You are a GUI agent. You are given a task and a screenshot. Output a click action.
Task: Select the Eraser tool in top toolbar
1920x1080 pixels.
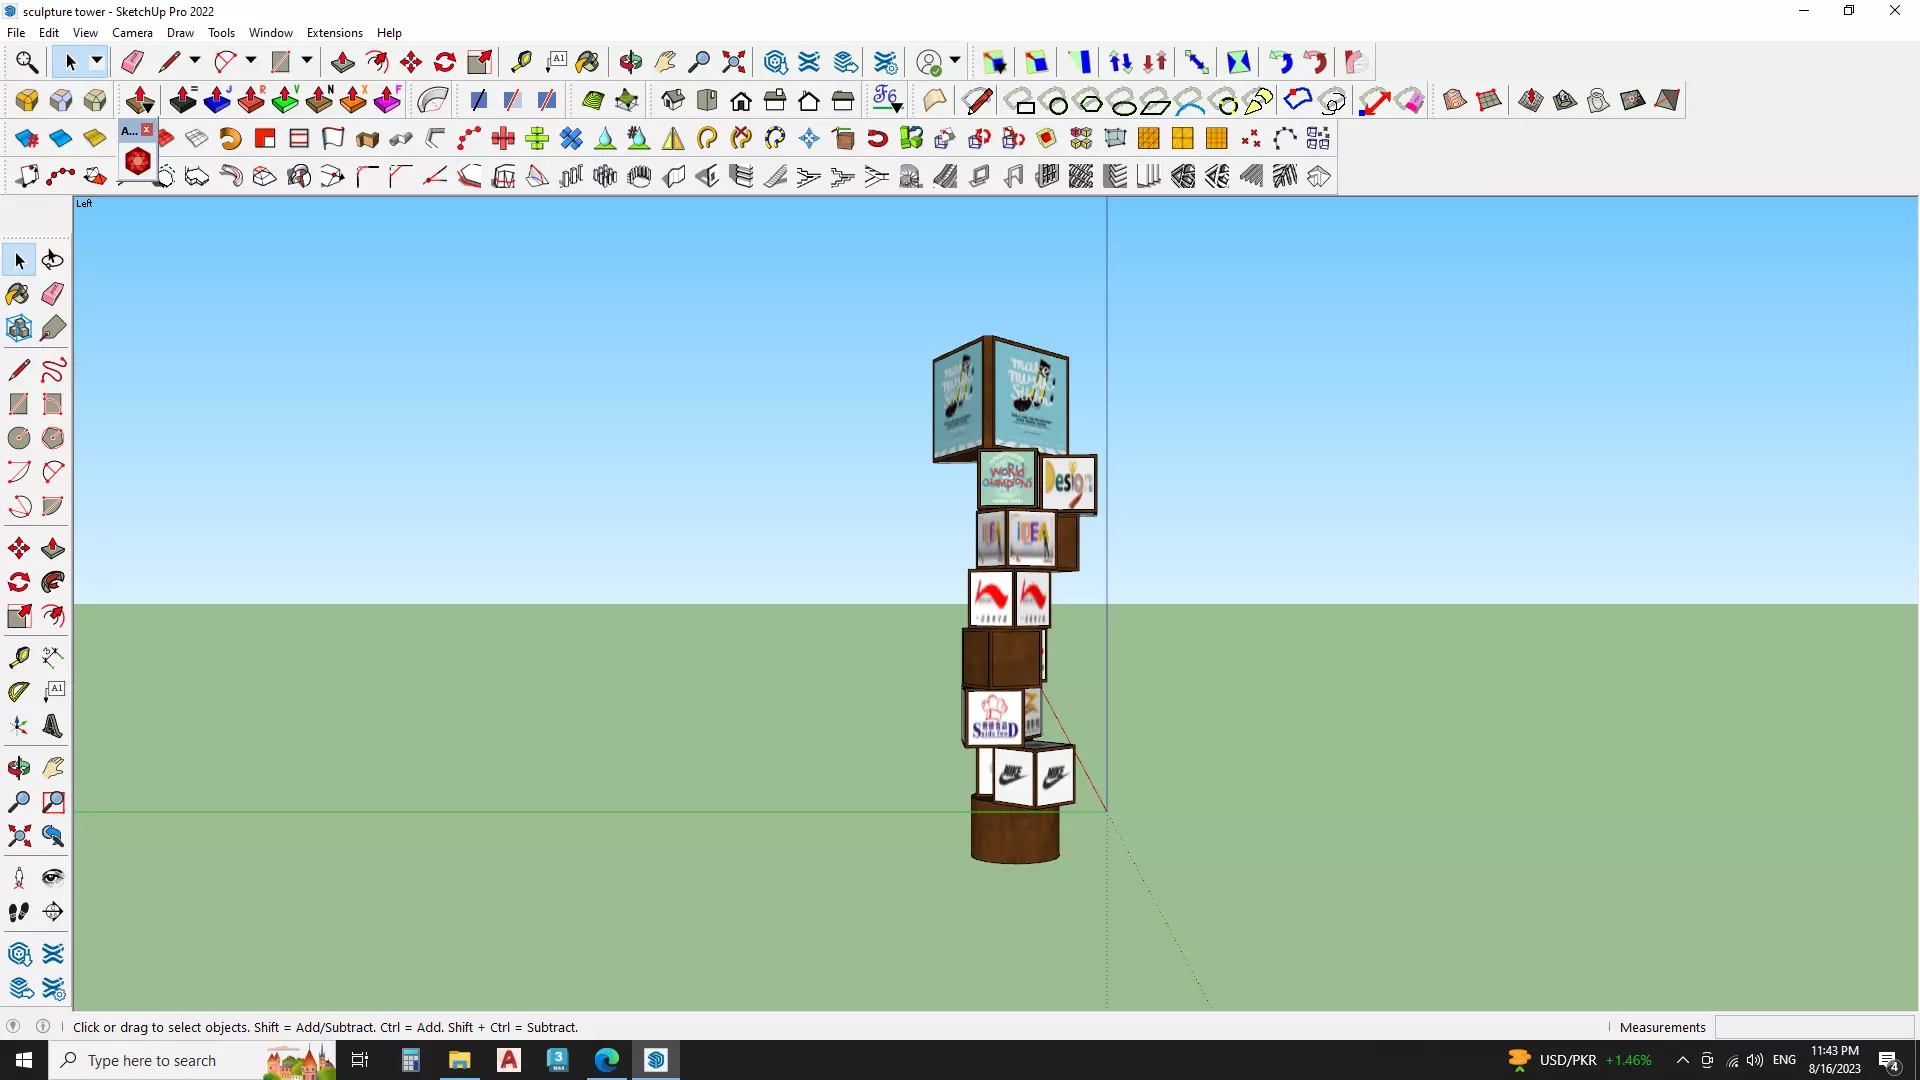point(132,62)
